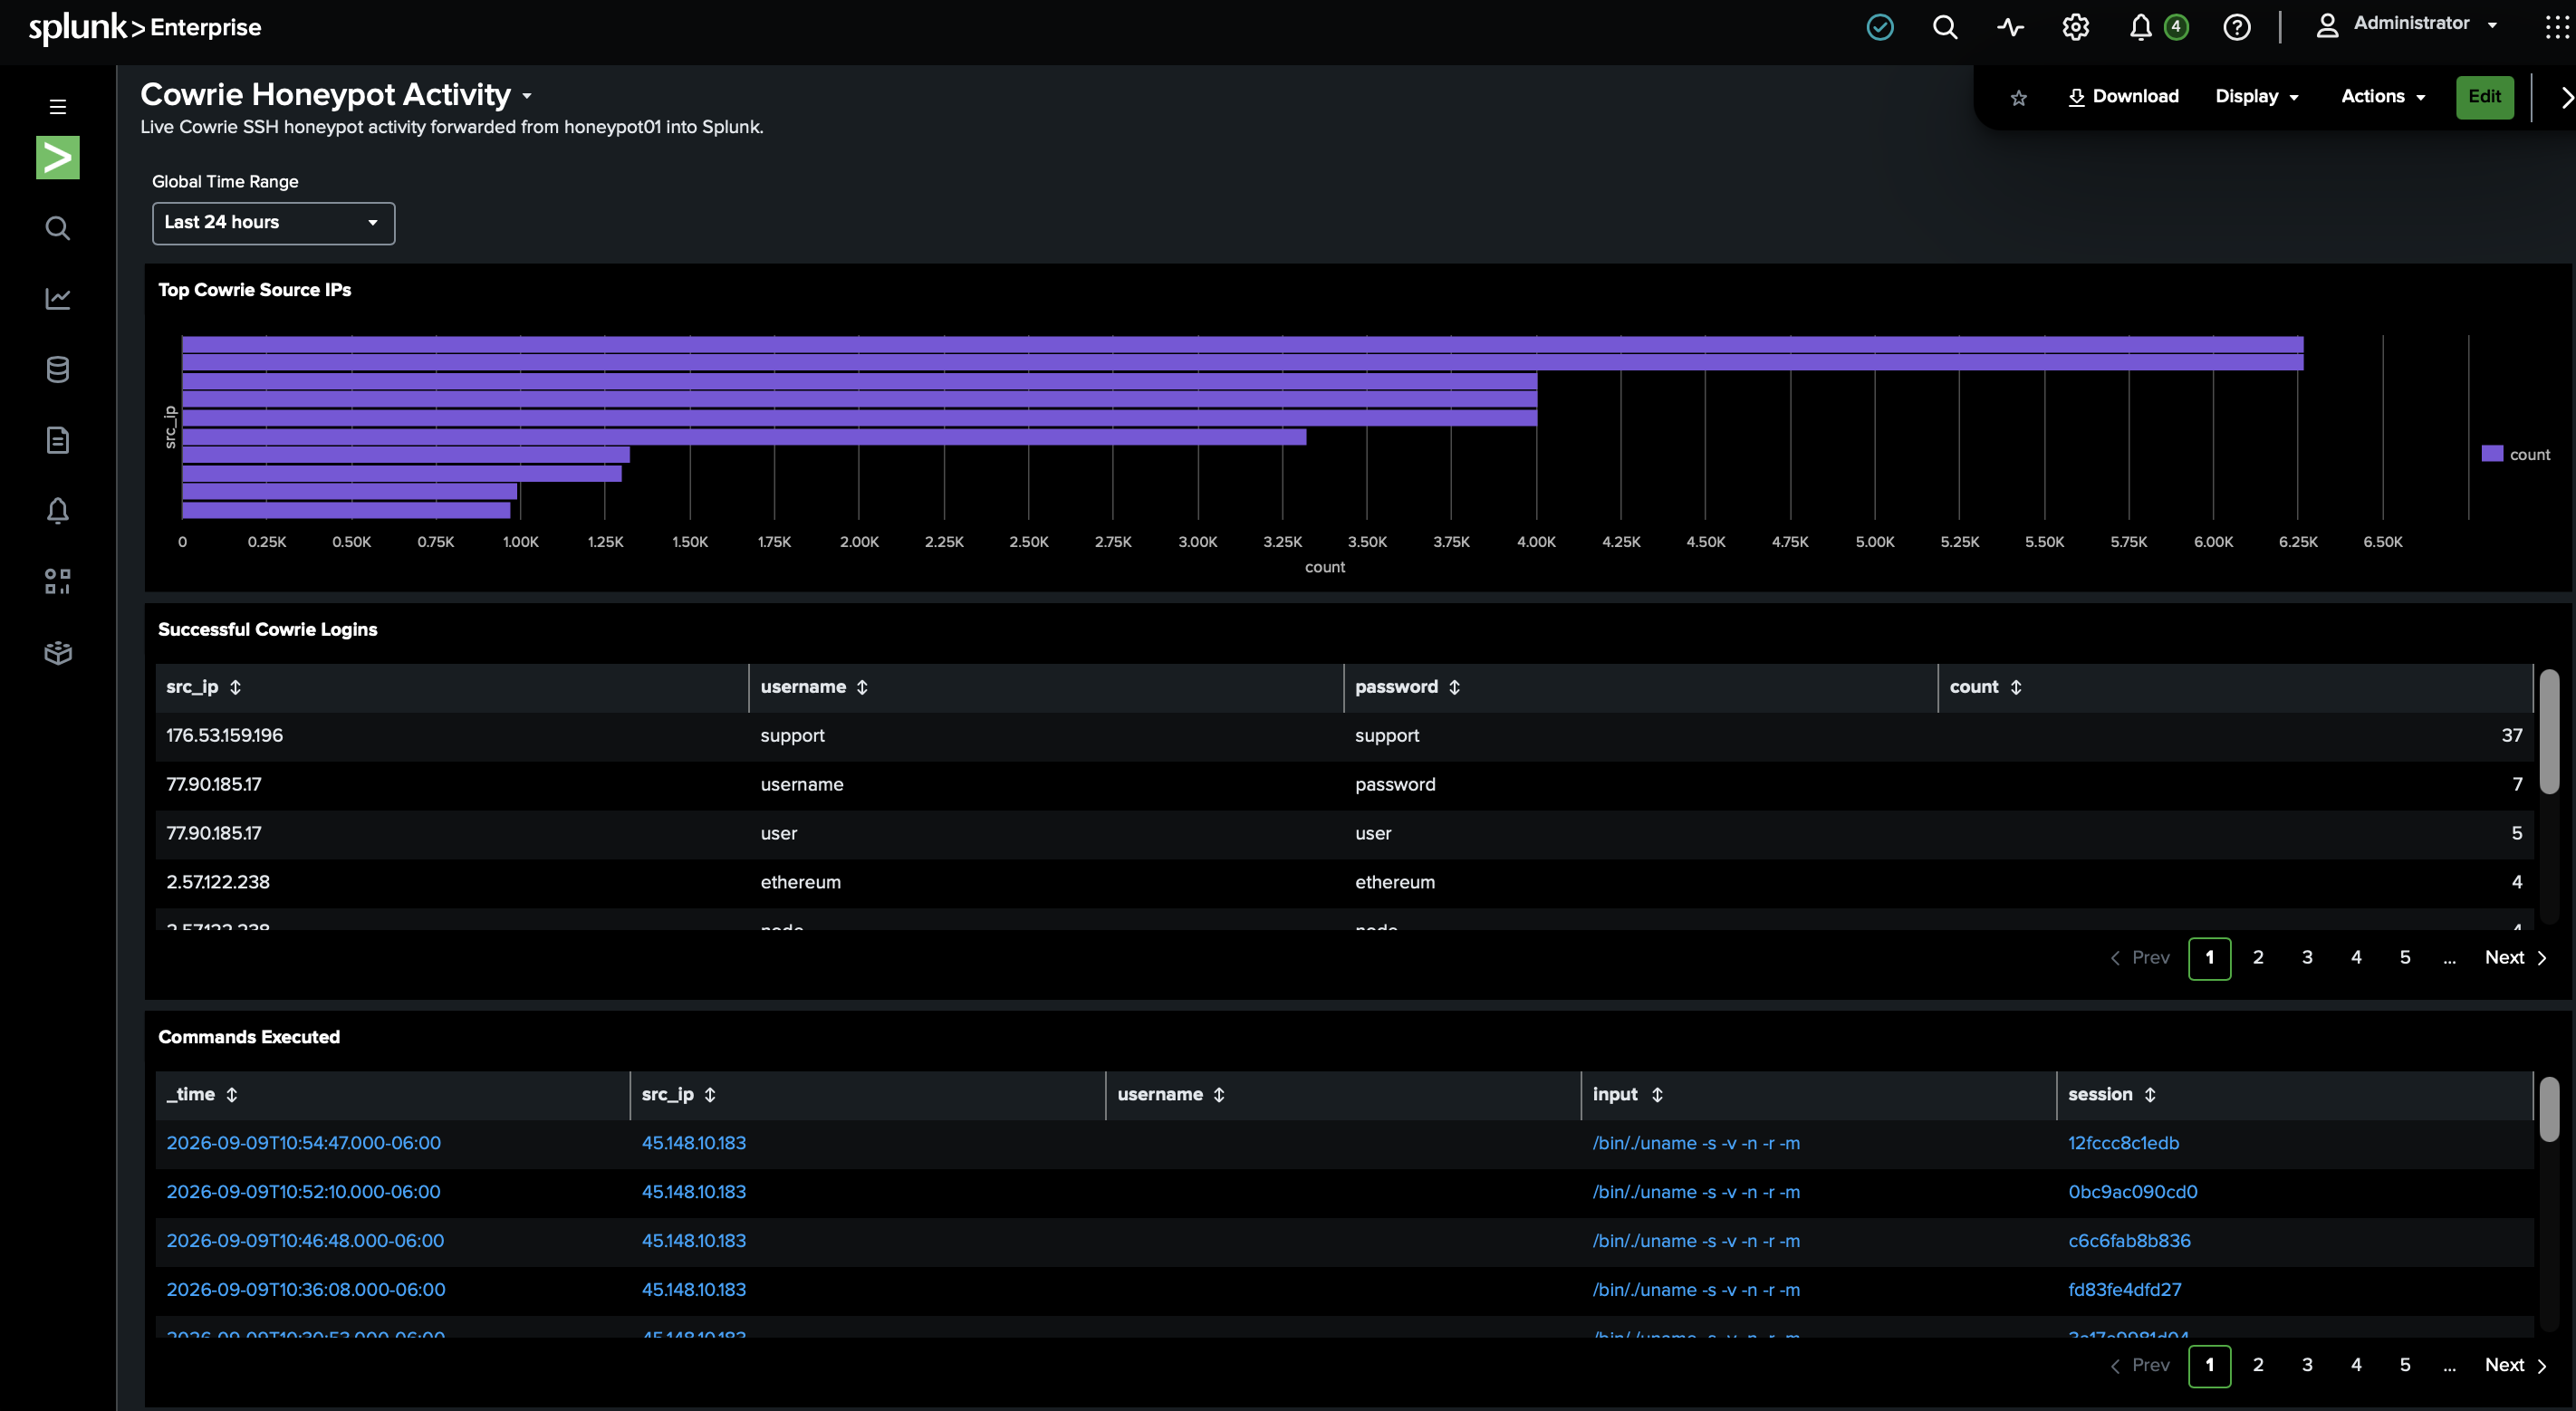Open timestamp 2026-09-09T10:54:47.000-06:00 link
Viewport: 2576px width, 1411px height.
[x=303, y=1143]
